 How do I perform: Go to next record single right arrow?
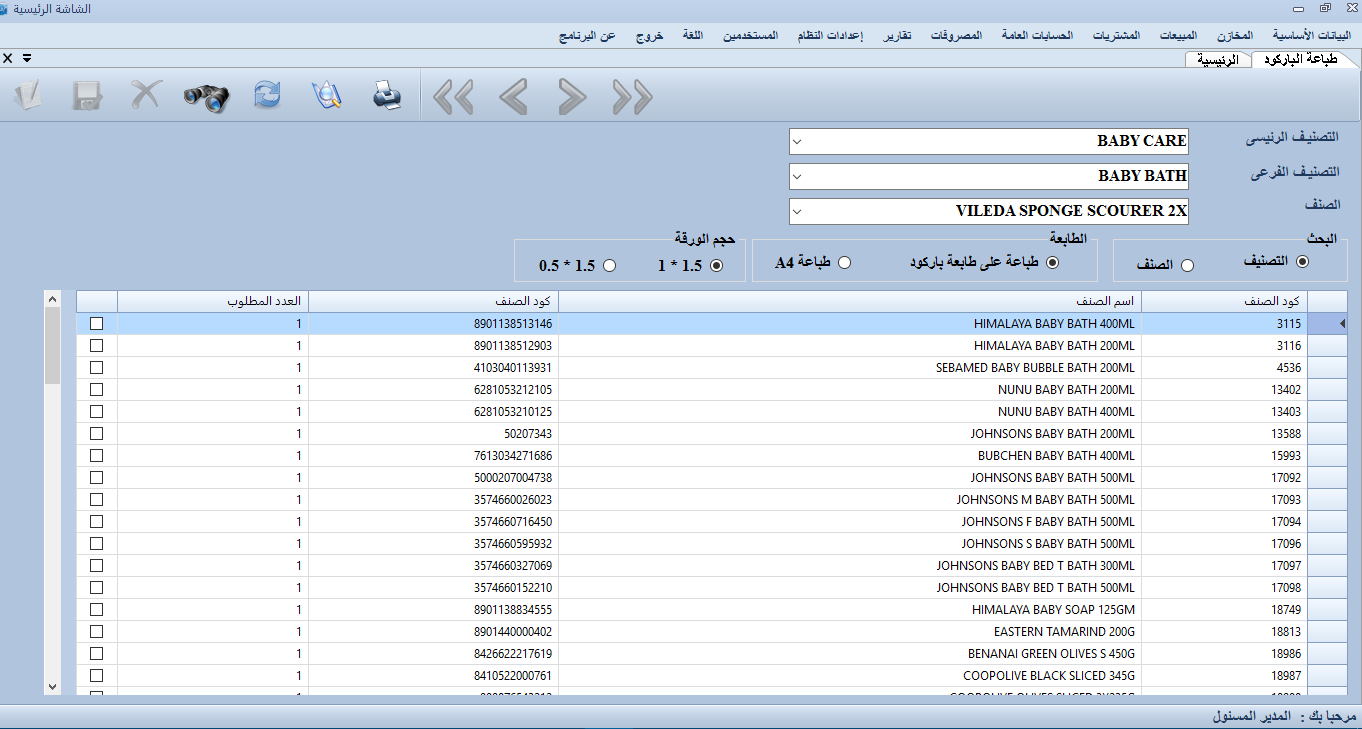pyautogui.click(x=572, y=97)
